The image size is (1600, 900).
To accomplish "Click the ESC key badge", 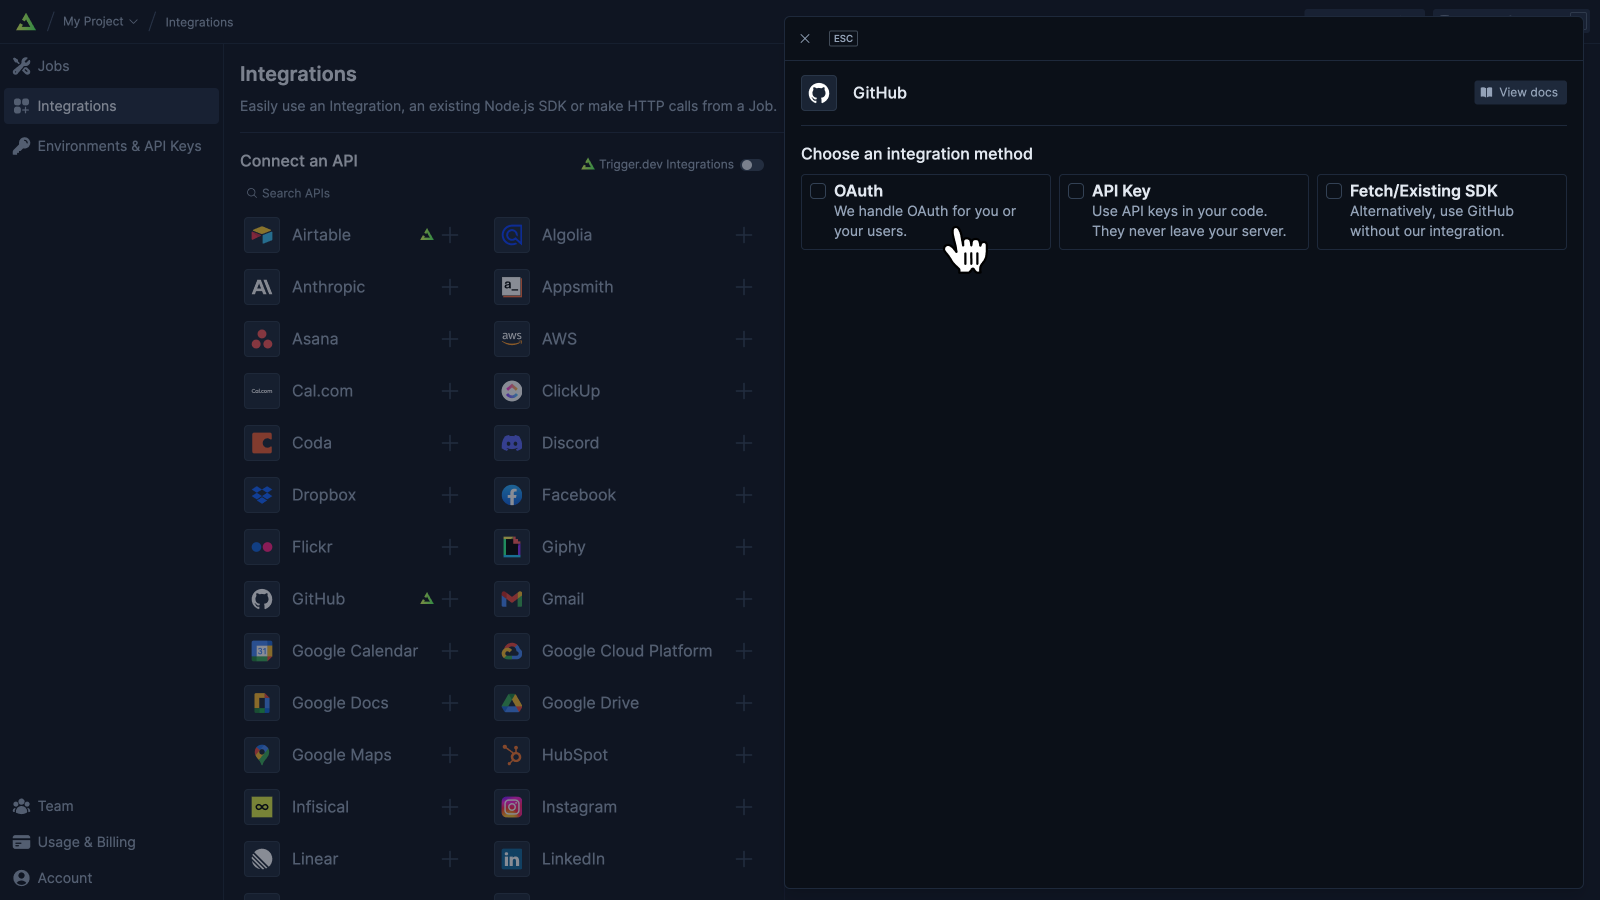I will pos(843,39).
